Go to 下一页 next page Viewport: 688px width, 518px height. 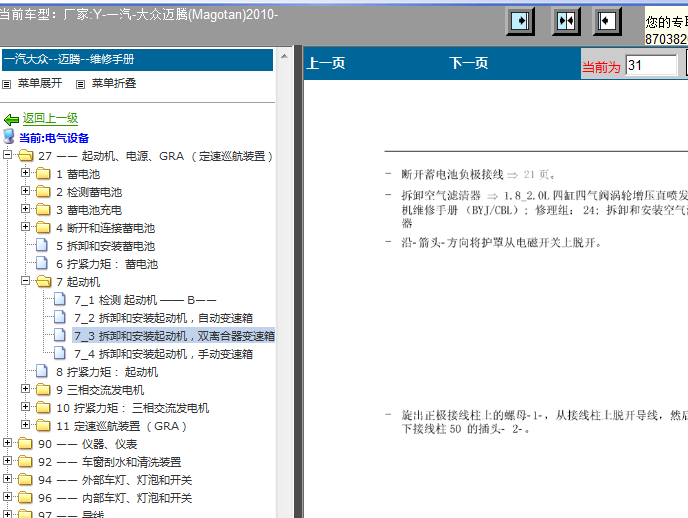[x=469, y=63]
